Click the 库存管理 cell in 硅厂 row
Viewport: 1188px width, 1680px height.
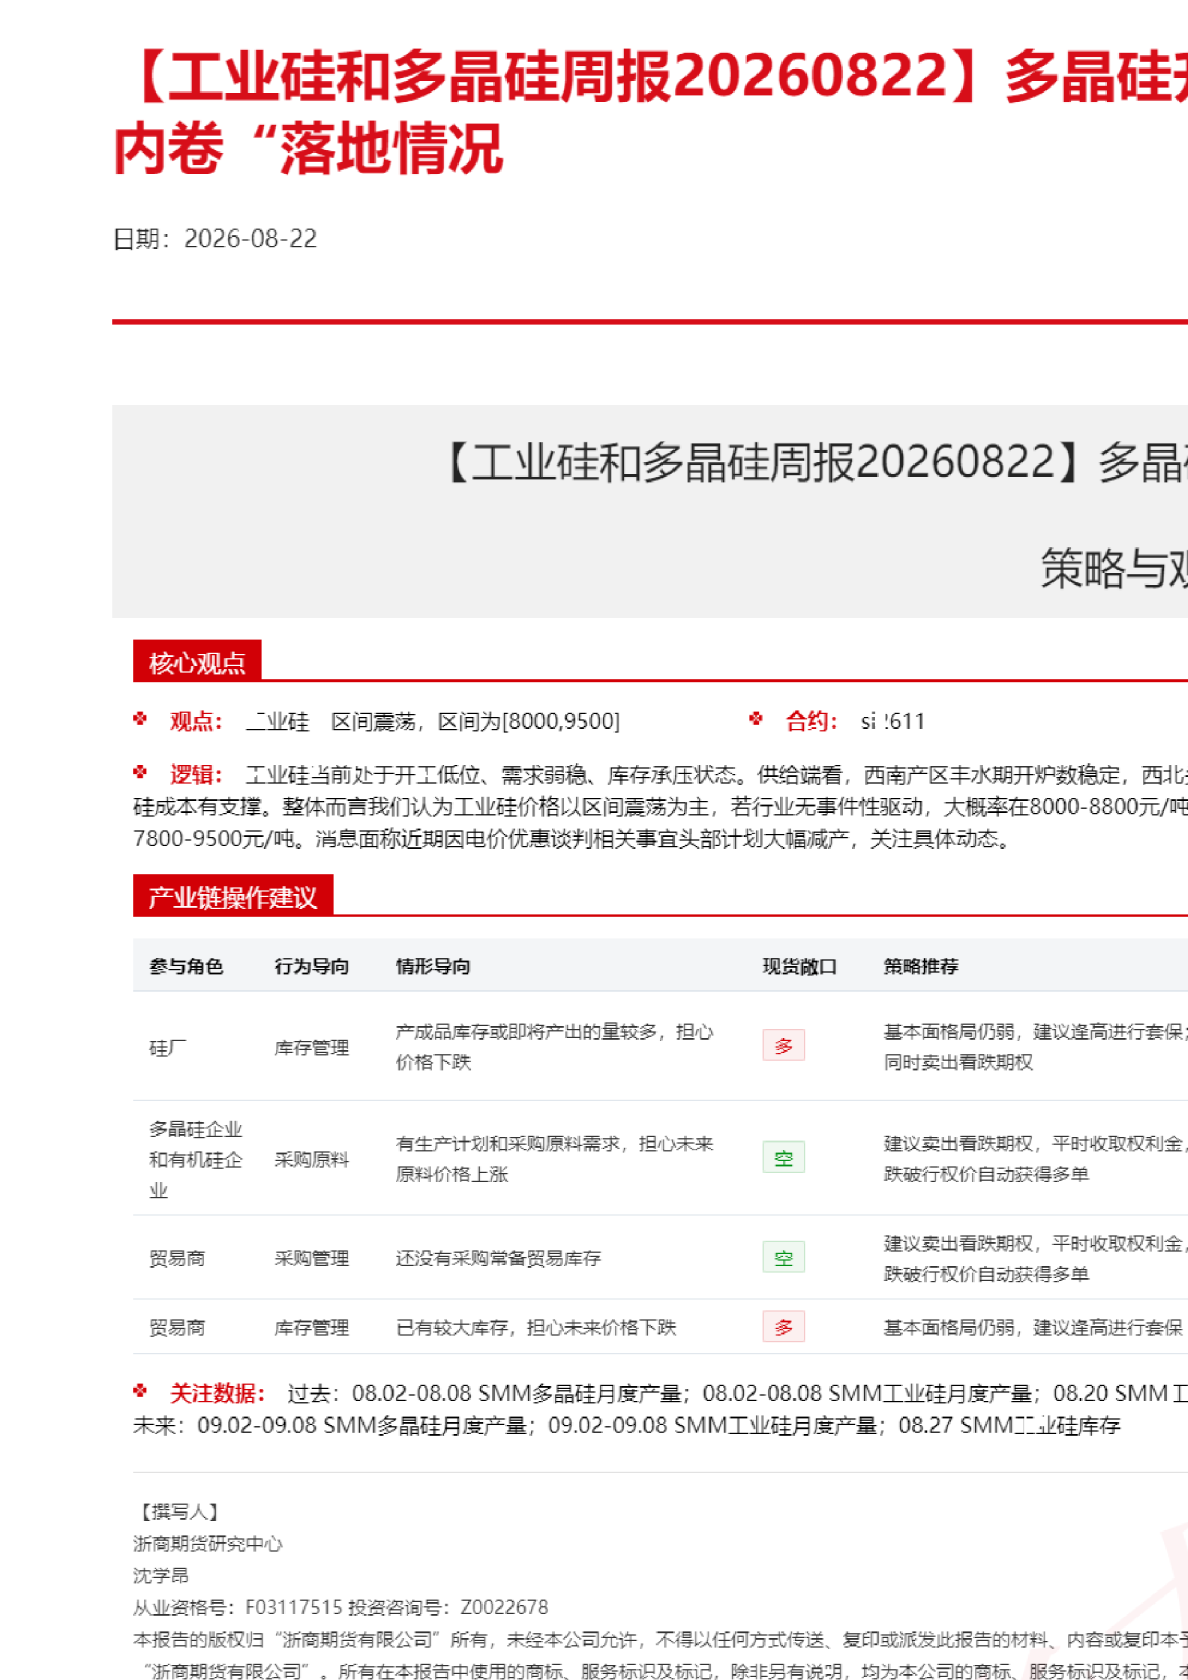tap(312, 1048)
